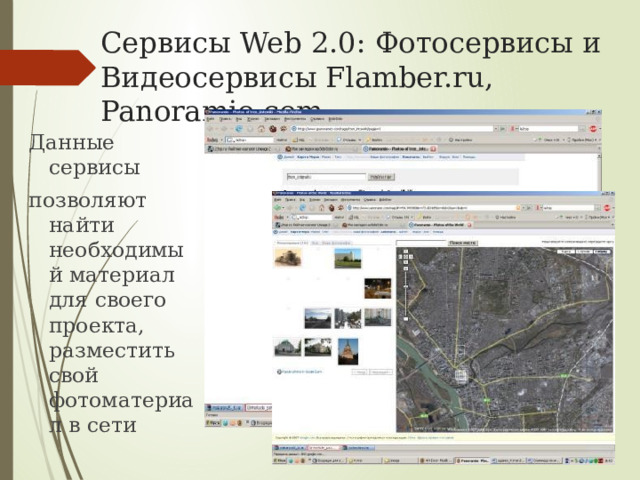
Task: Click Home icon in front browser toolbar
Action: click(x=322, y=208)
